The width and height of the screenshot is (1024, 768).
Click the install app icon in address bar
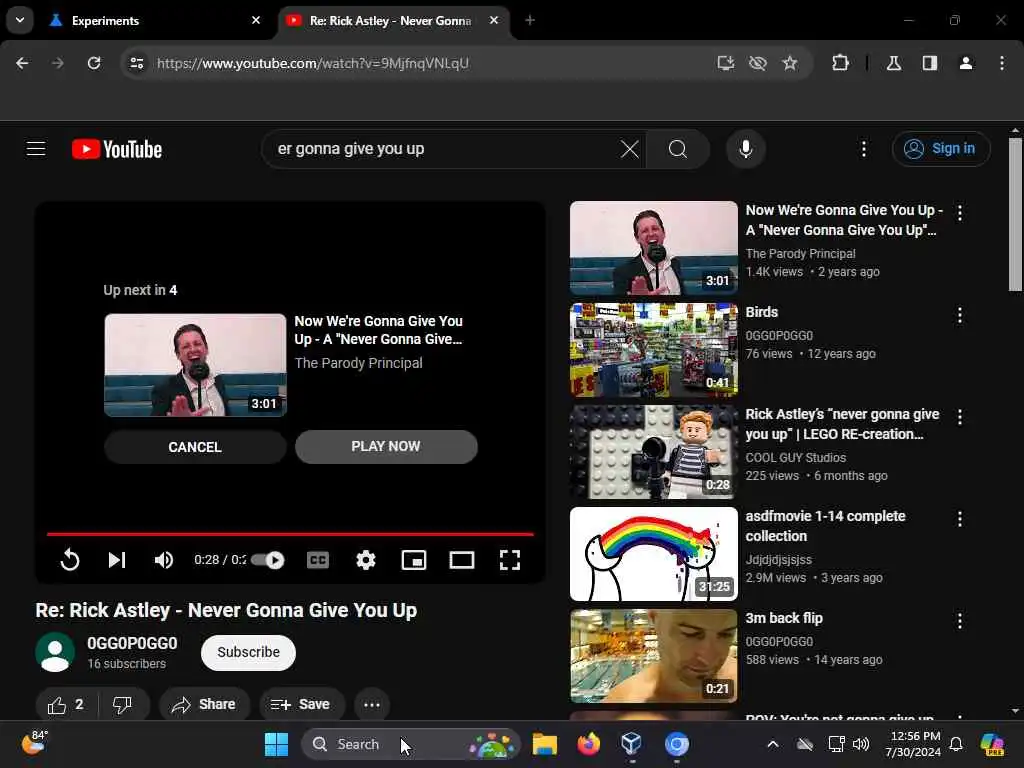click(x=726, y=63)
